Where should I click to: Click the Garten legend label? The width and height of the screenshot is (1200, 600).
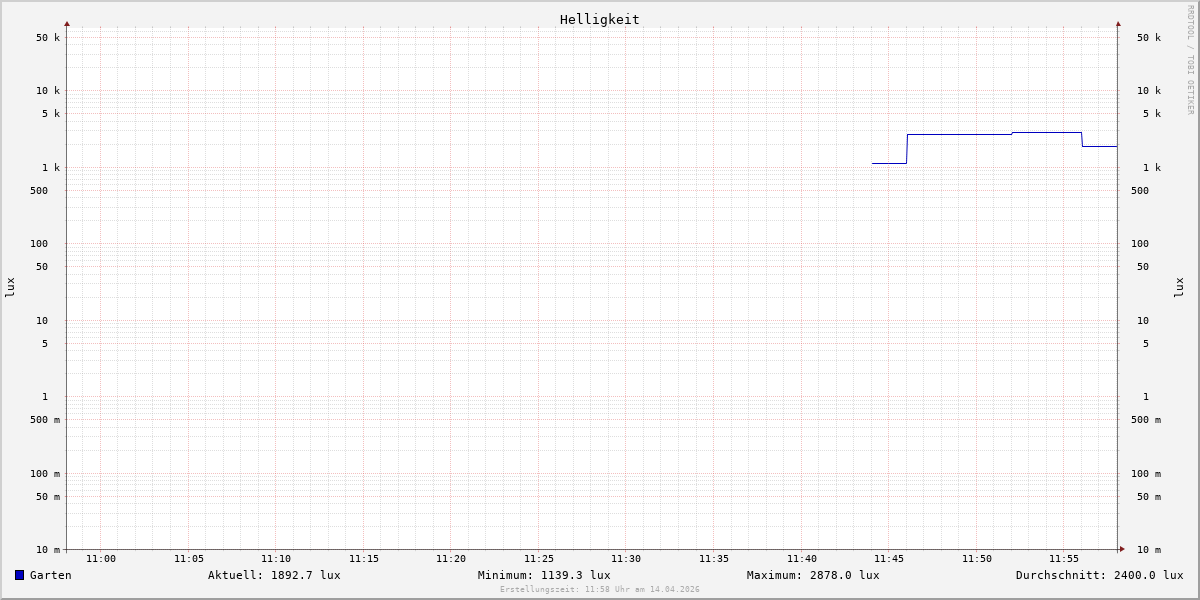pos(50,575)
